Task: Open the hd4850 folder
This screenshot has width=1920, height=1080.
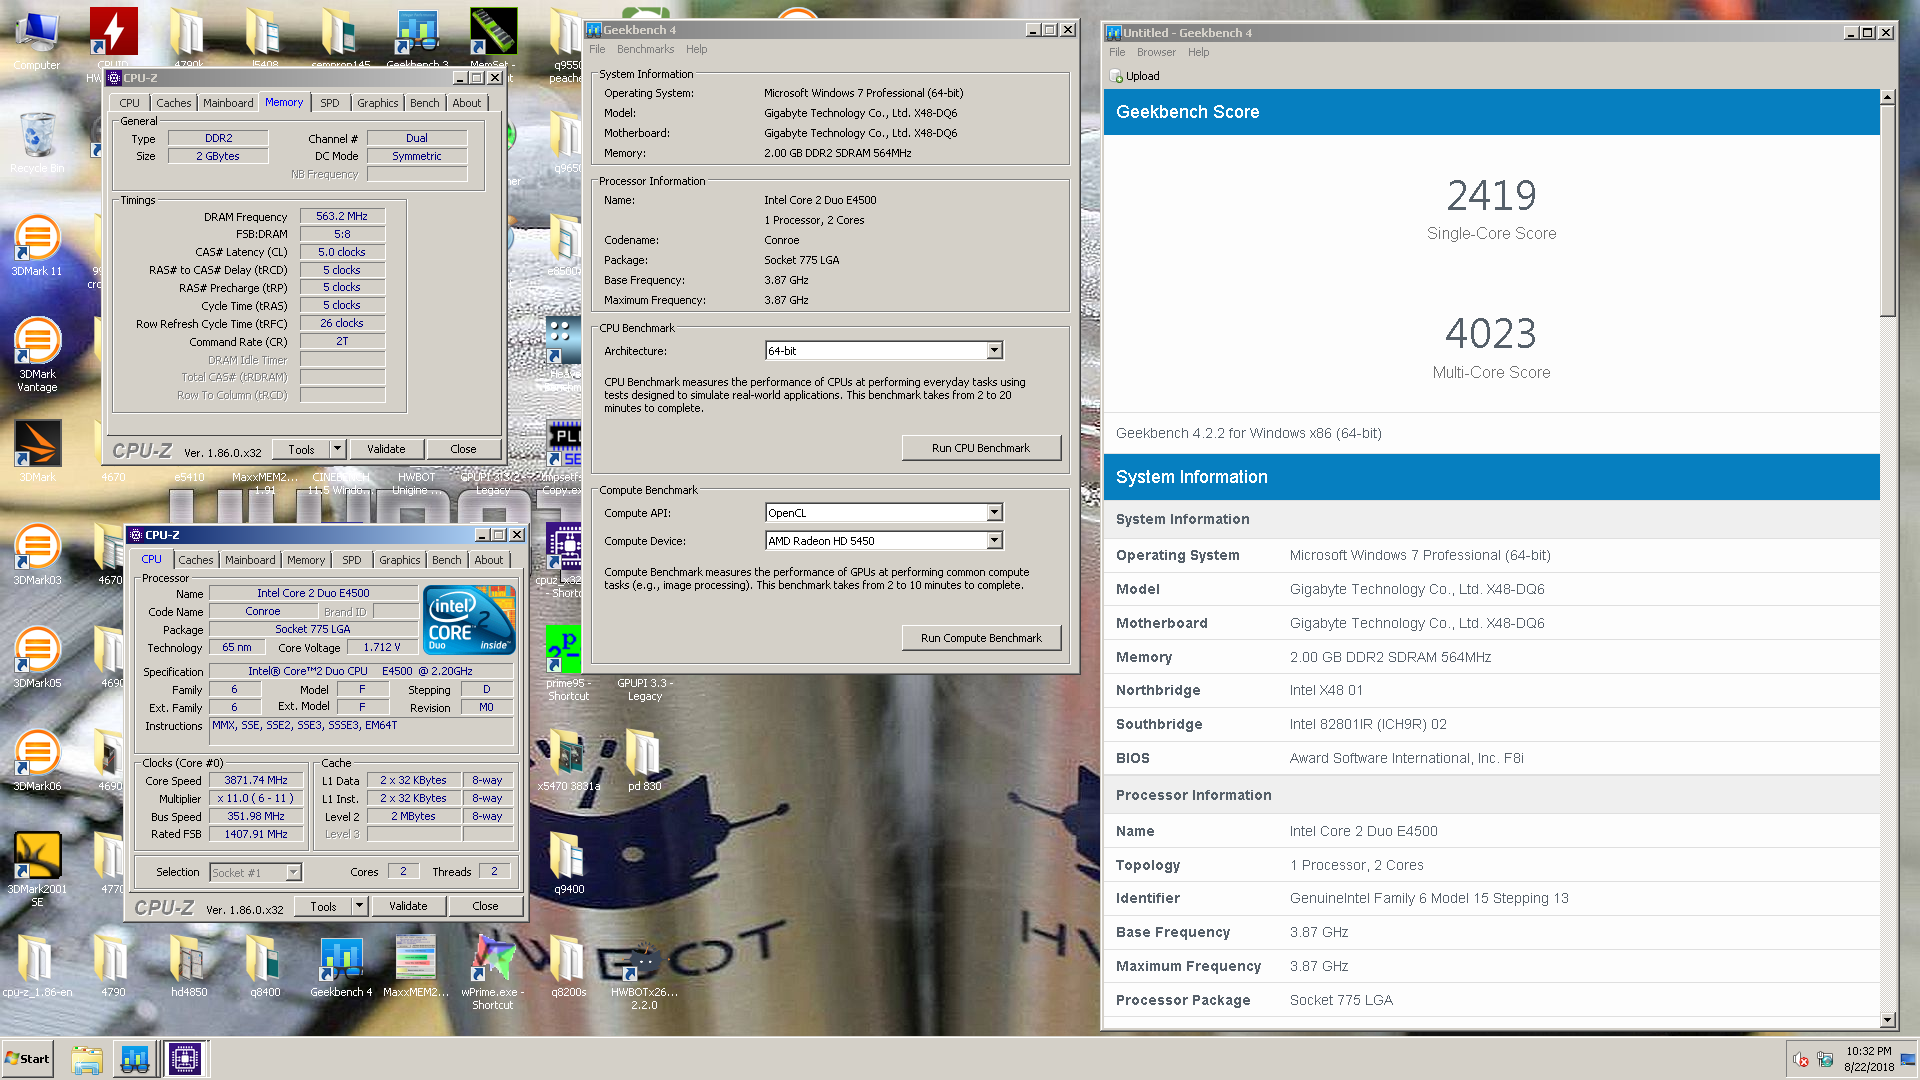Action: (x=189, y=967)
